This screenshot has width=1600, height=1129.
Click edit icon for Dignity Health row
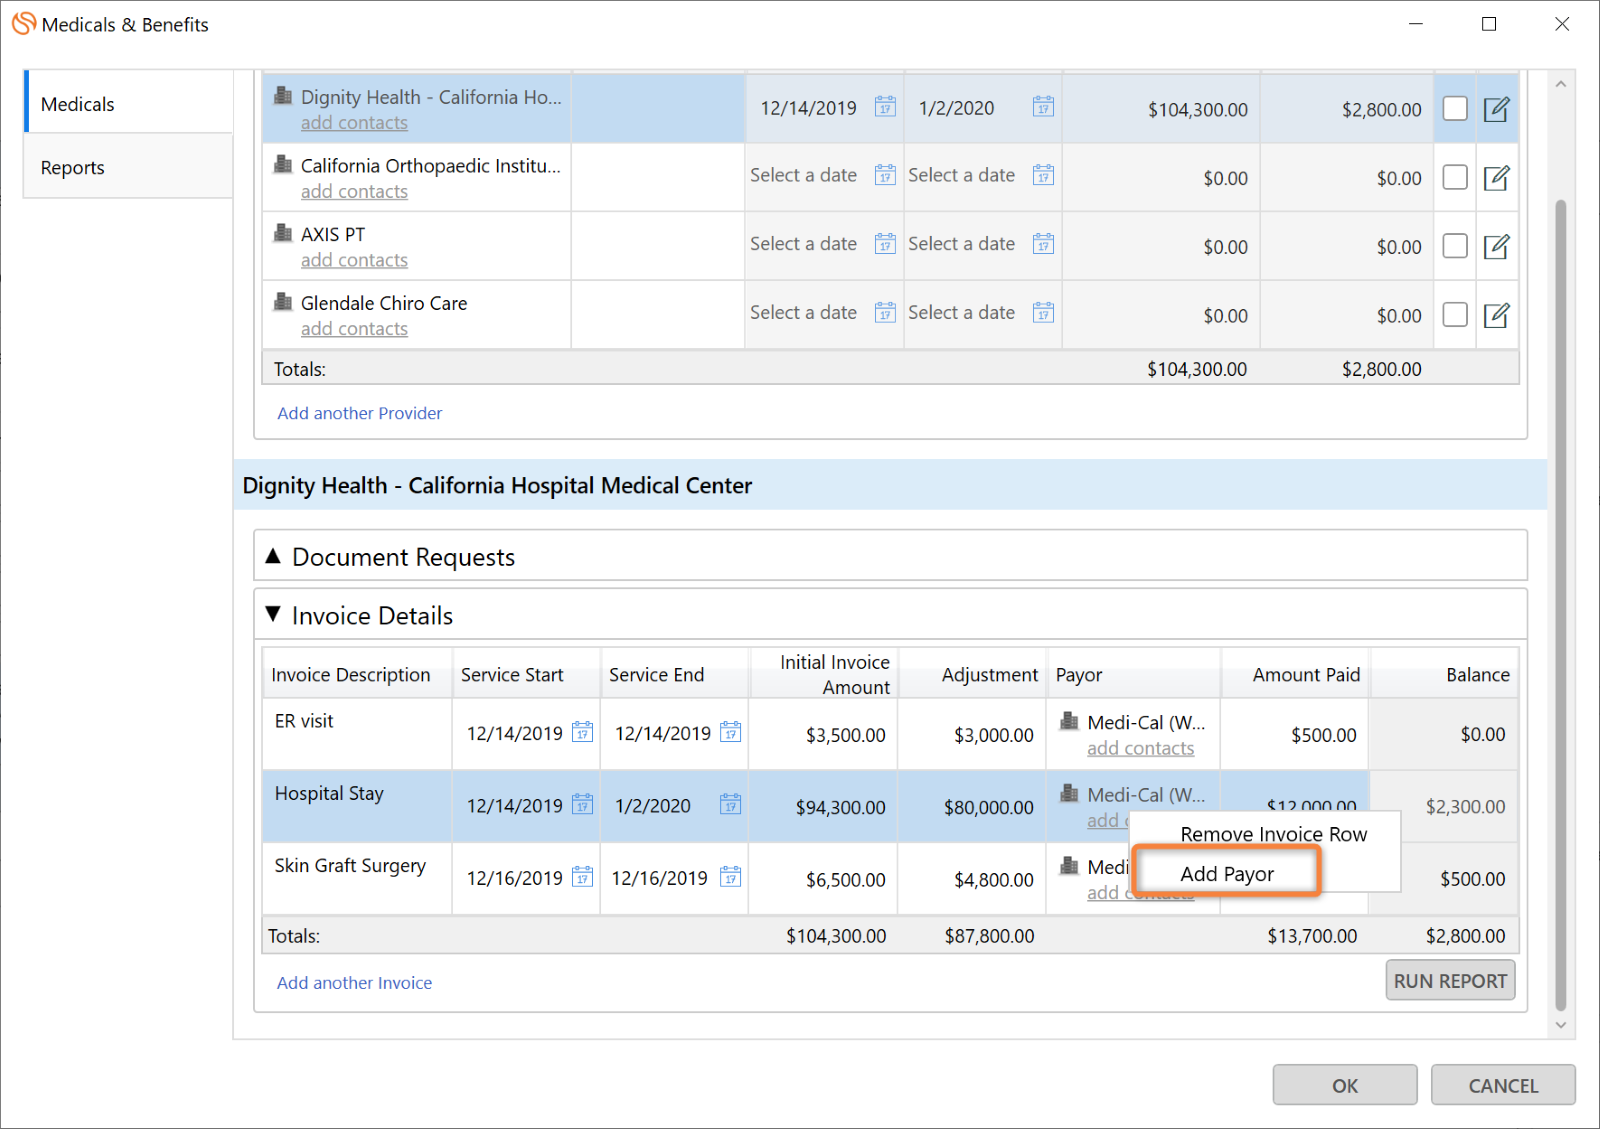1496,109
